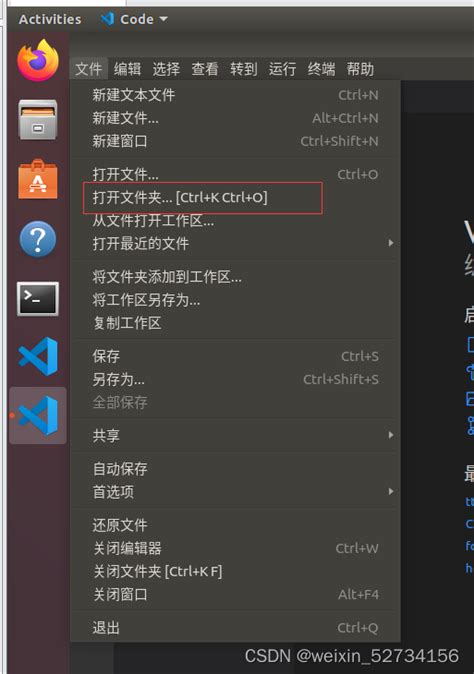The width and height of the screenshot is (474, 674).
Task: Open Firefox from the Ubuntu dock
Action: coord(38,61)
